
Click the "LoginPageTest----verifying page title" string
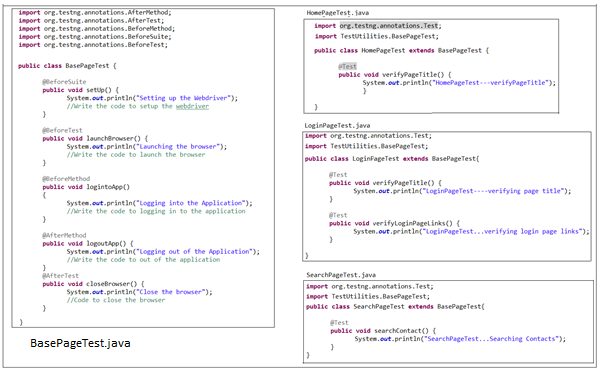[493, 191]
